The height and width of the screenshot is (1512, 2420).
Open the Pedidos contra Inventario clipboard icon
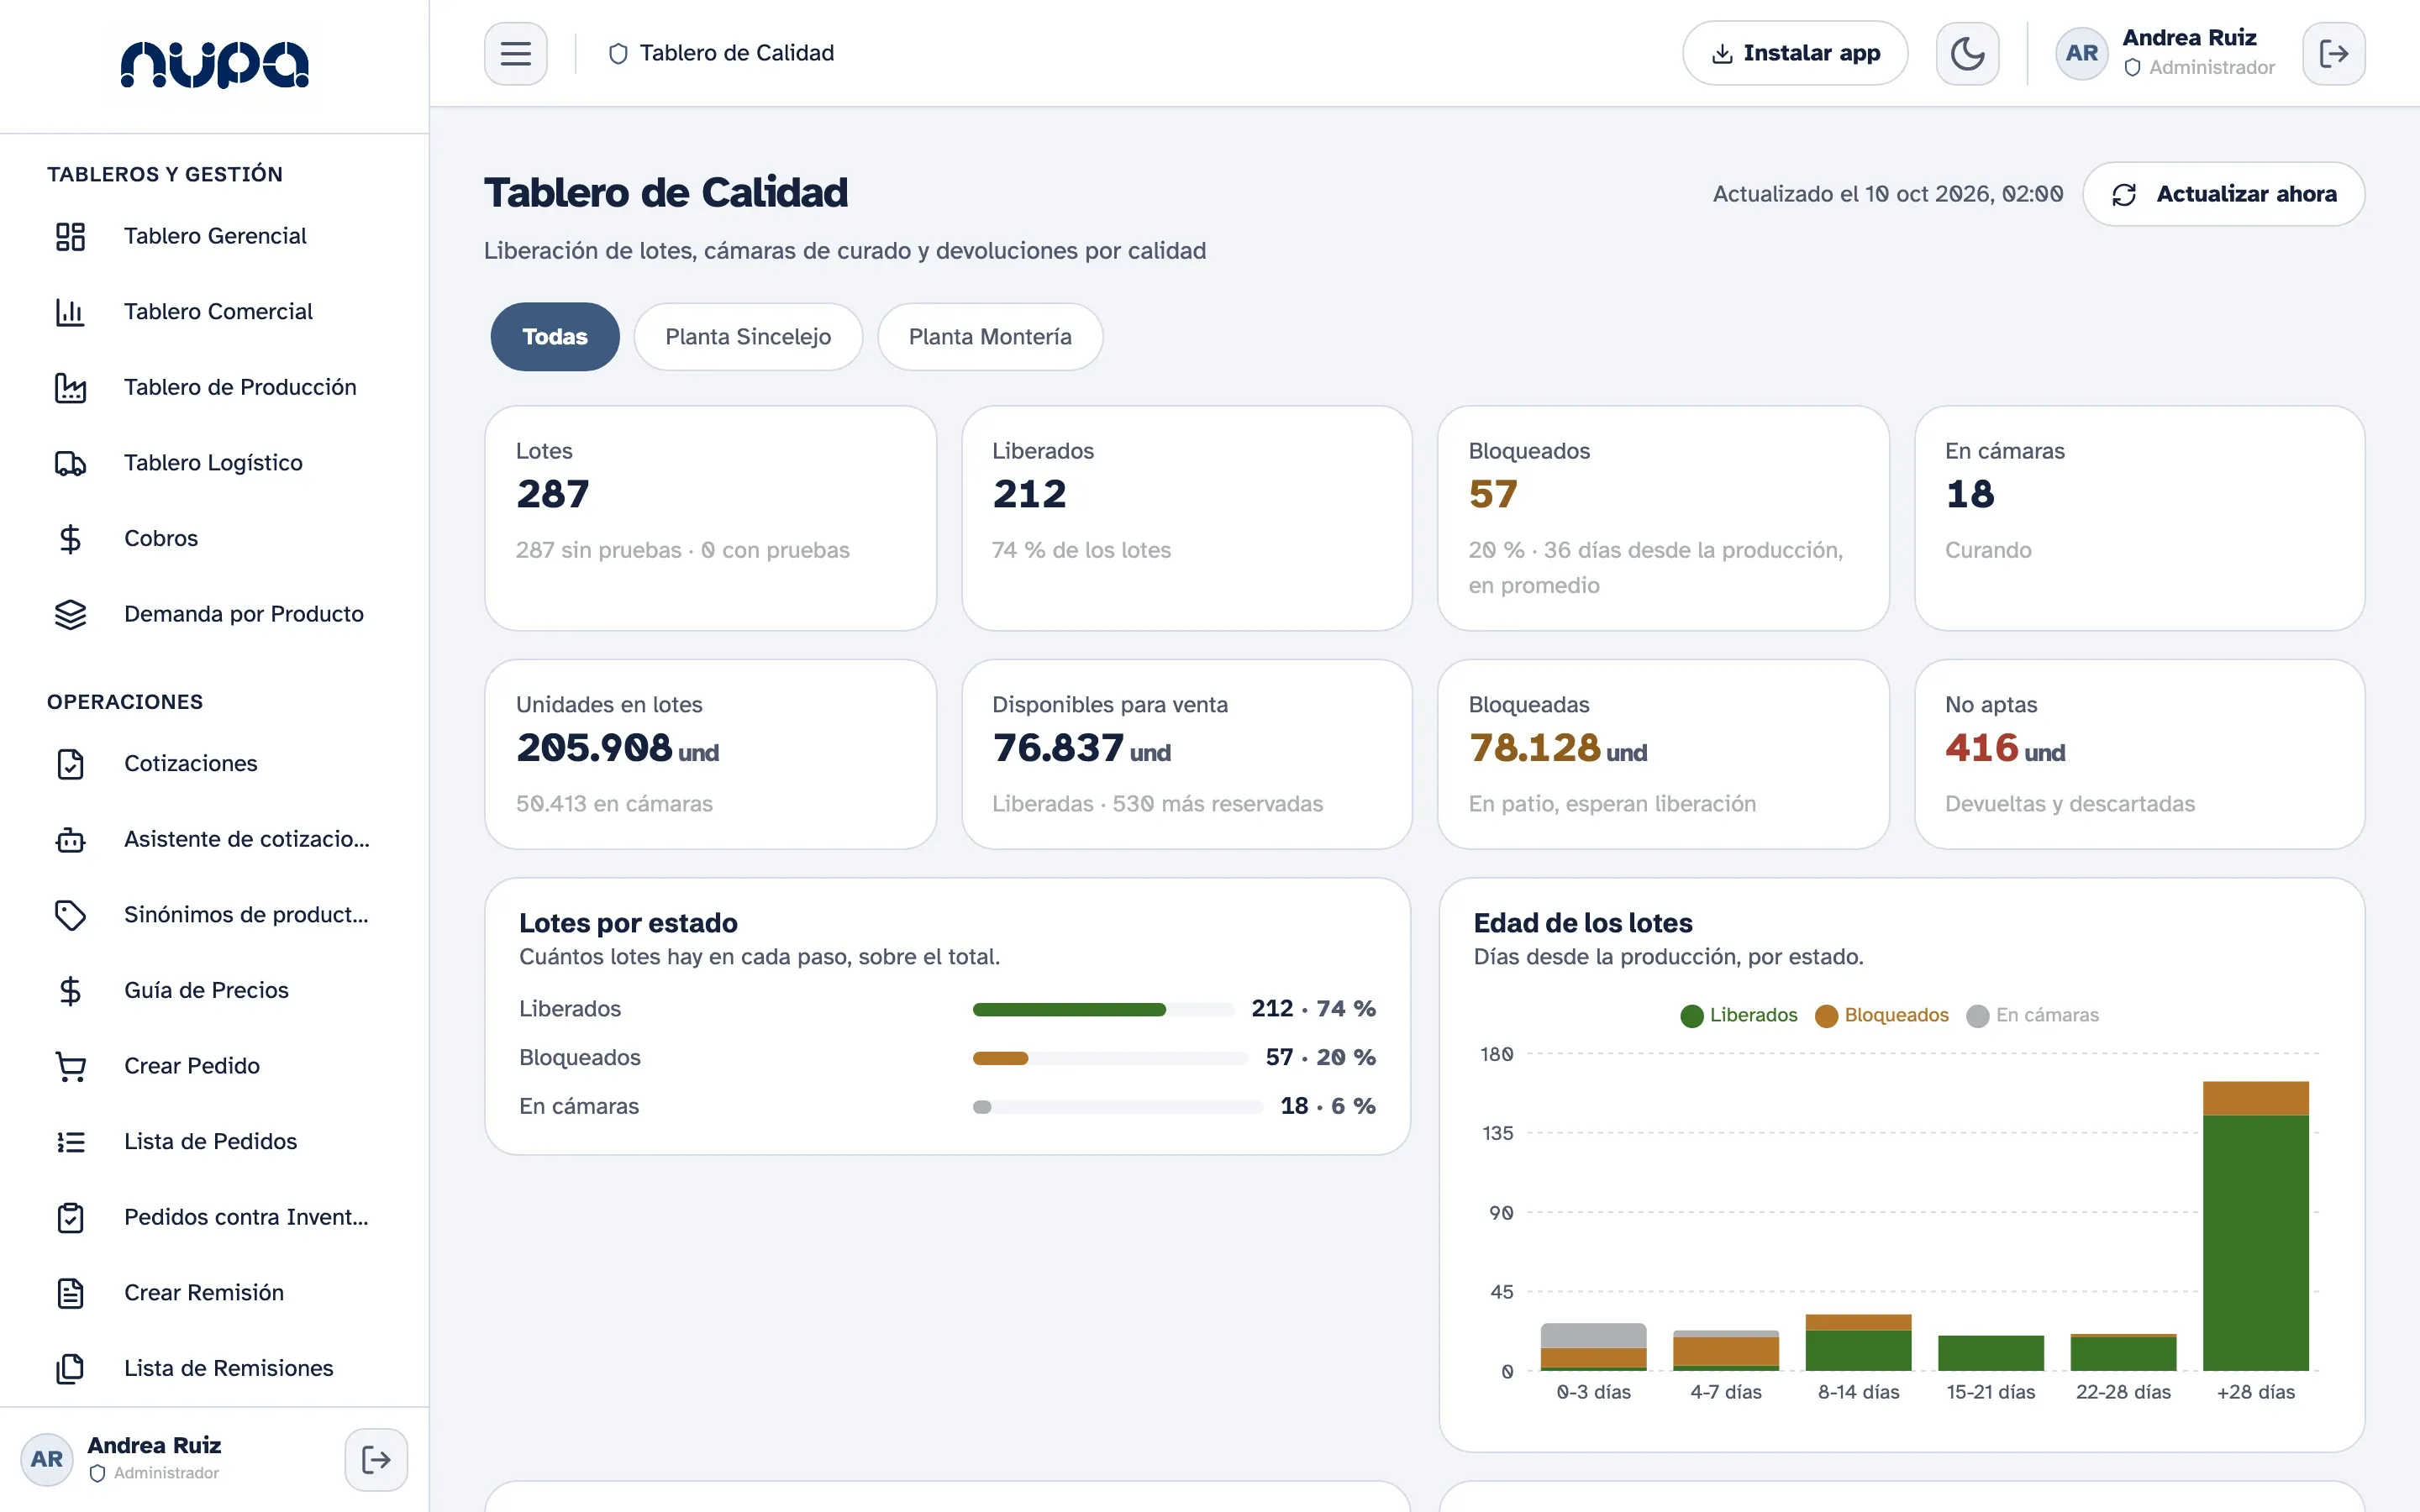pyautogui.click(x=70, y=1217)
